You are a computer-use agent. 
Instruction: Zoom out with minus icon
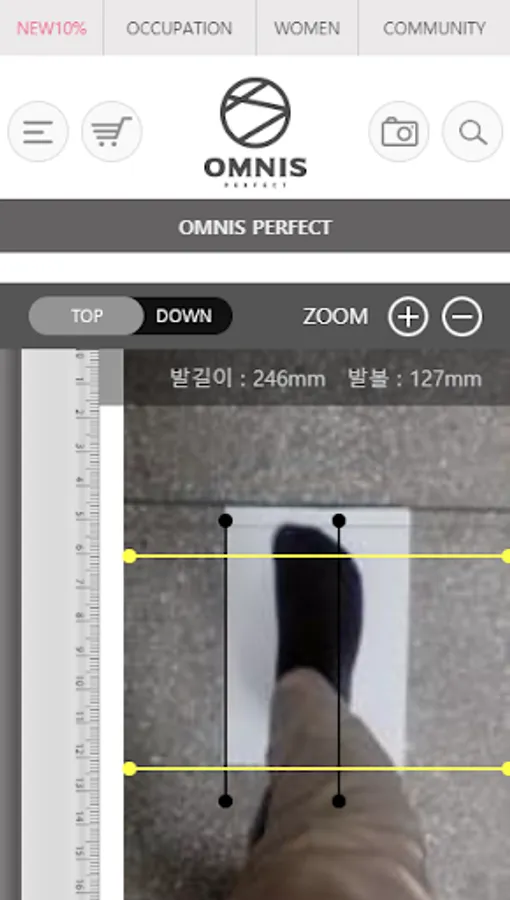[x=462, y=316]
